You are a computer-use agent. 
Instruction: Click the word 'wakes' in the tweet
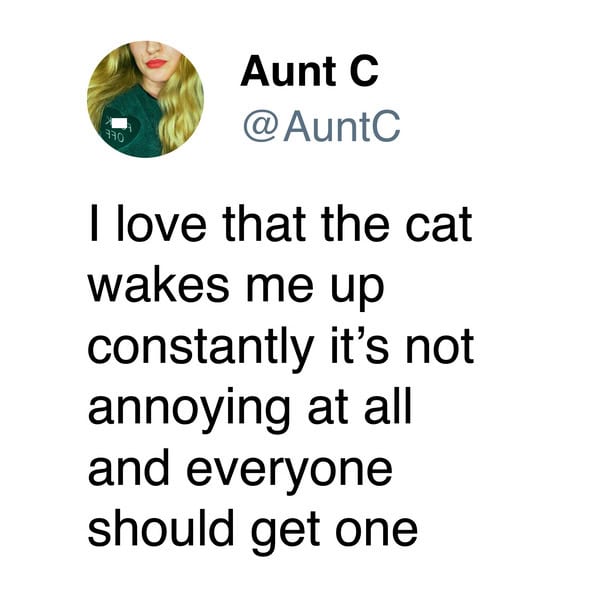tap(159, 286)
